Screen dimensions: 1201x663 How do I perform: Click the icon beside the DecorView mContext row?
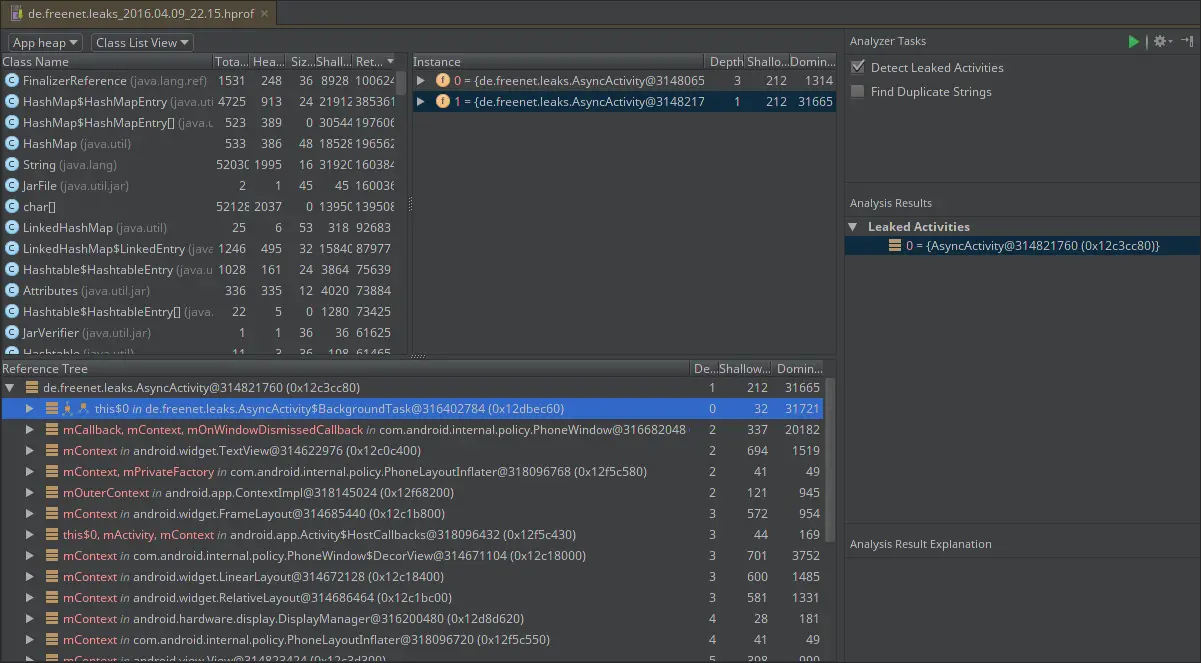[x=52, y=555]
